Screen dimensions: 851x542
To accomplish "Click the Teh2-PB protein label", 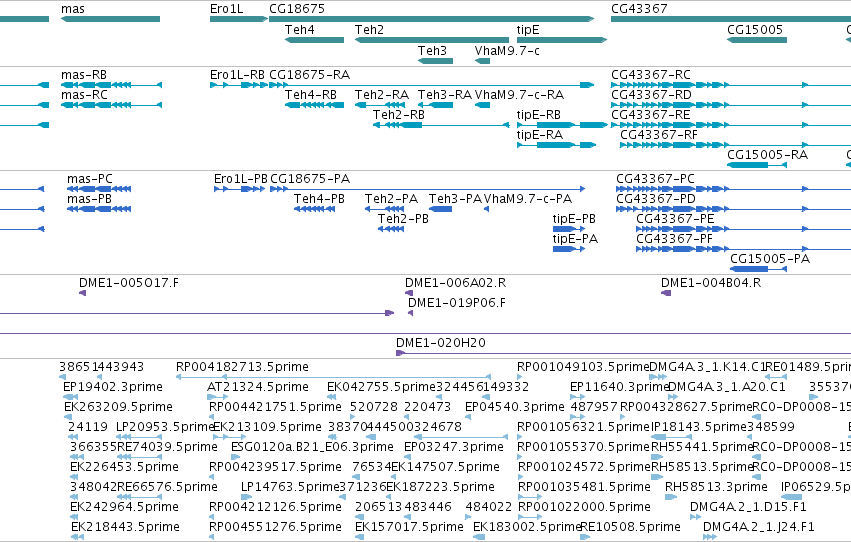I will (403, 219).
